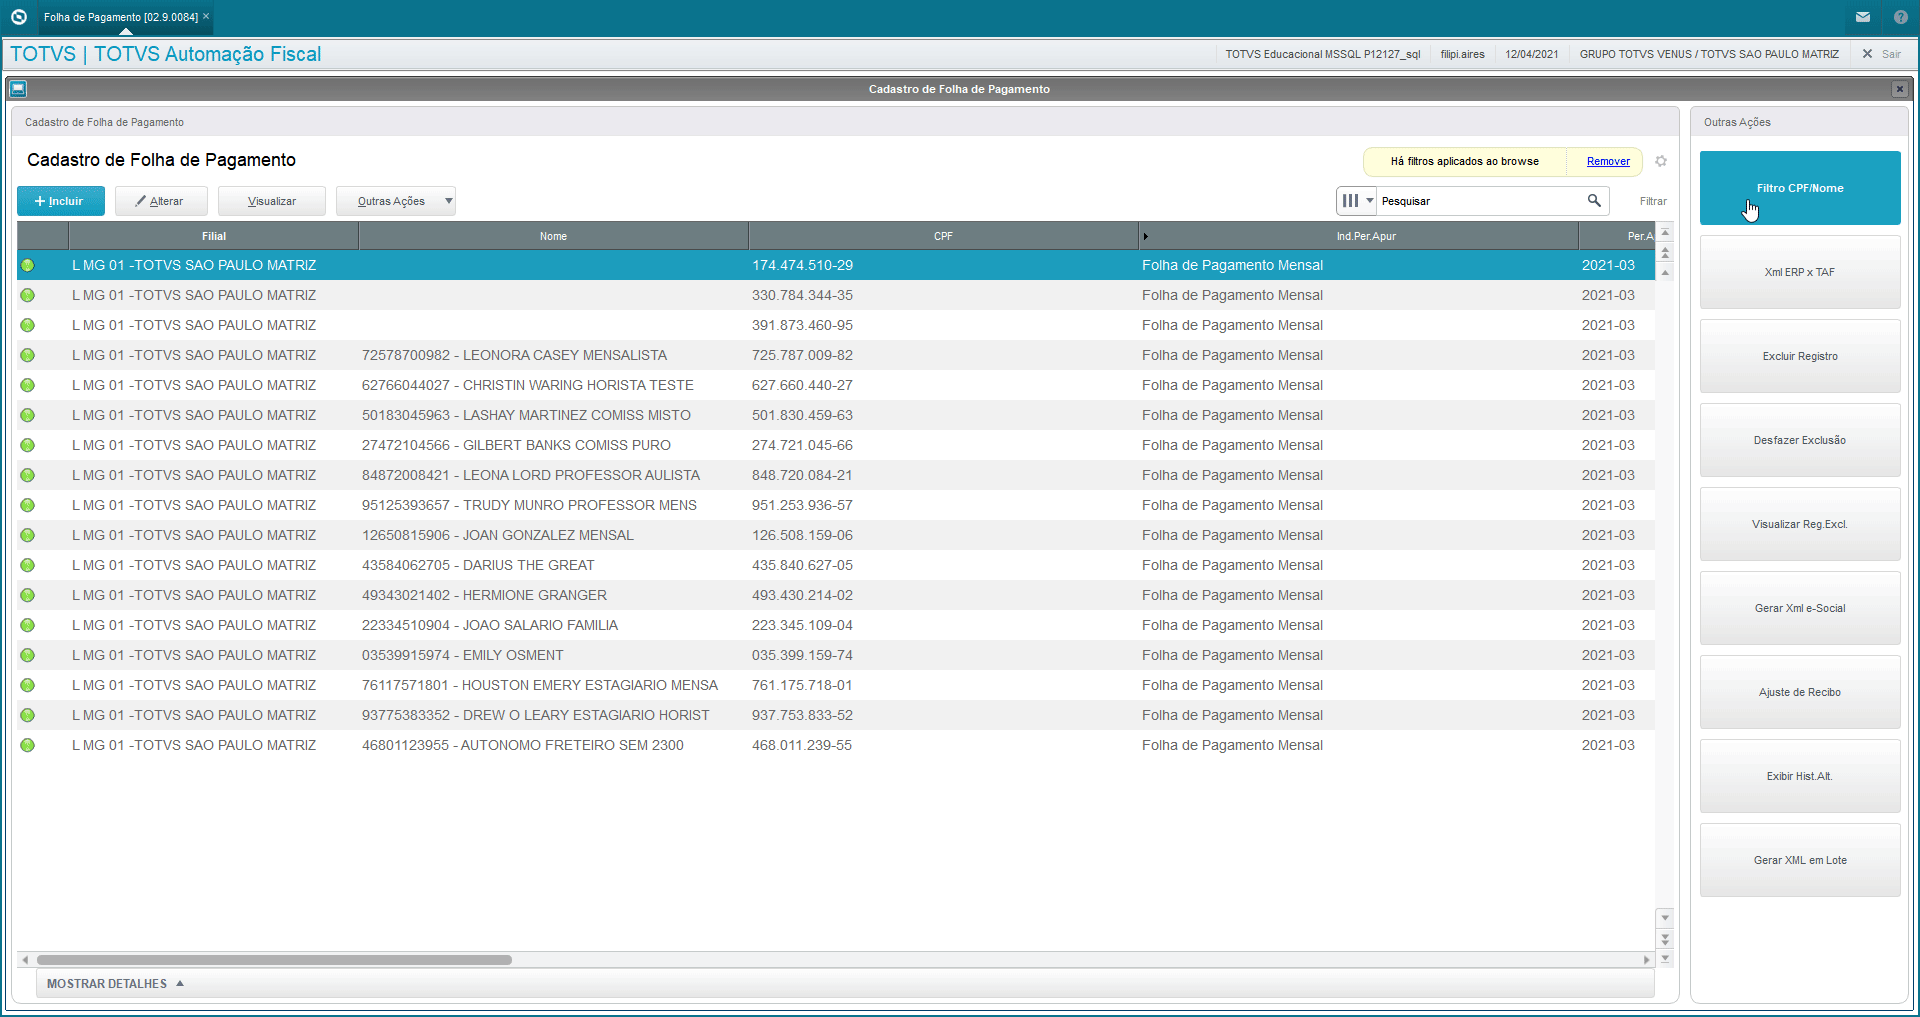Select row with CPF 391.873.460-95

pos(835,325)
